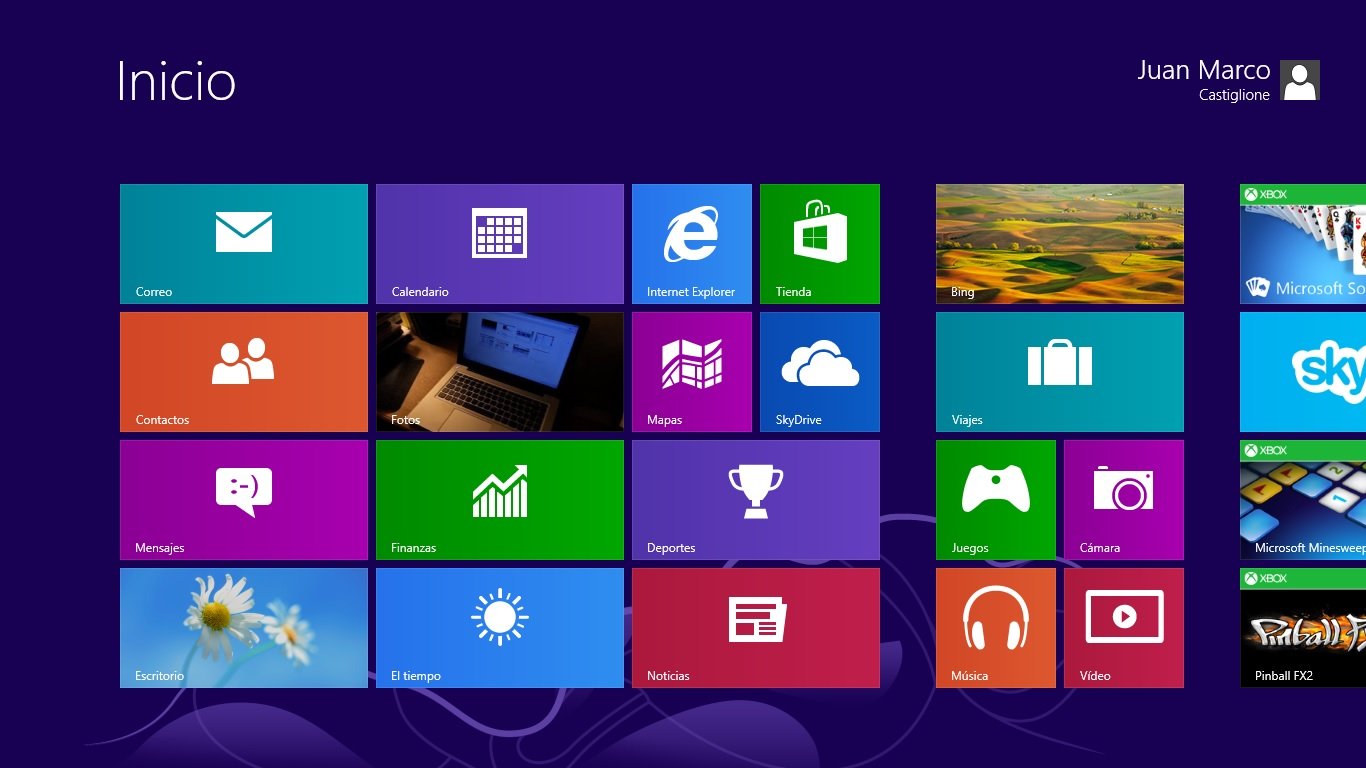The width and height of the screenshot is (1366, 768).
Task: Open the Deportes trophy tile
Action: coord(756,500)
